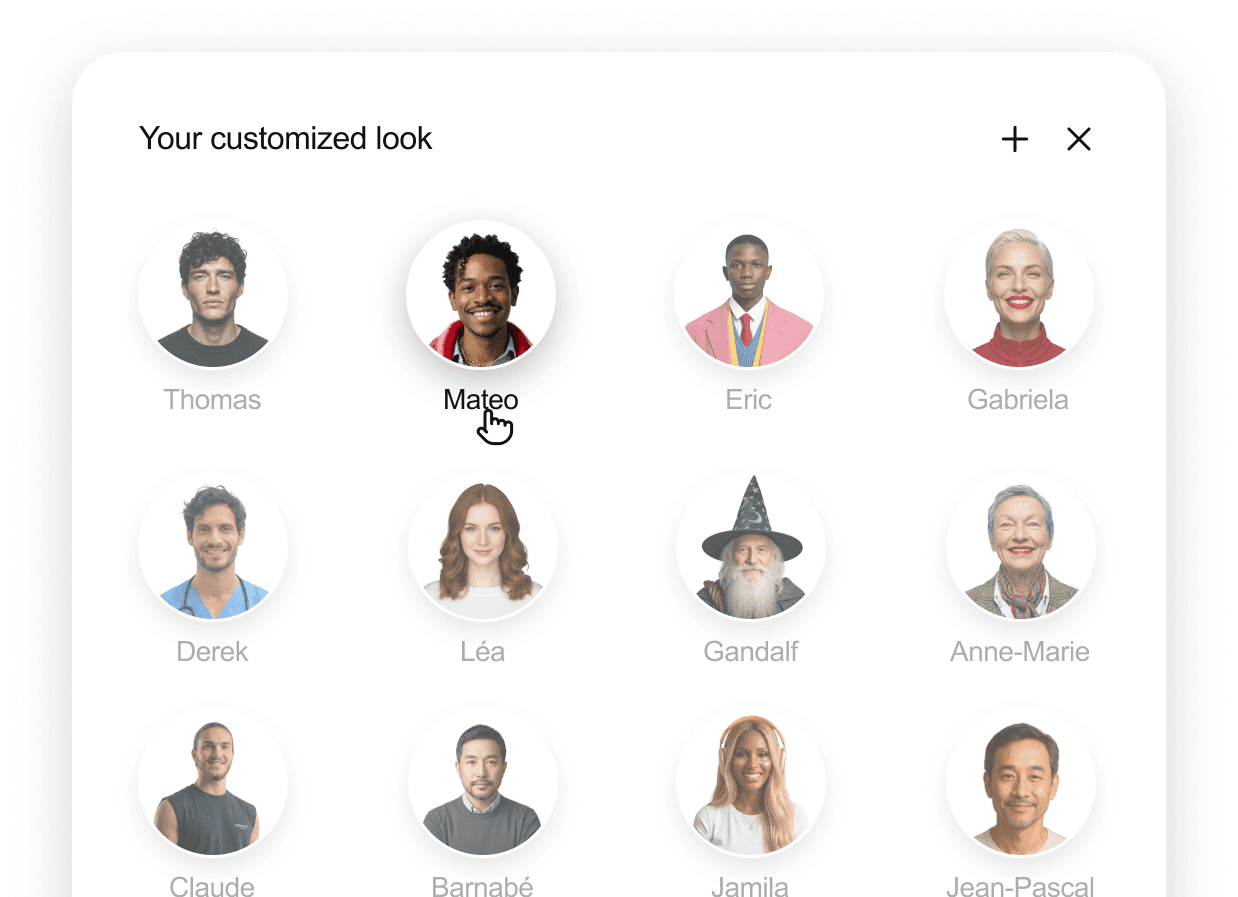Pick the Gandalf wizard avatar
This screenshot has width=1238, height=897.
(751, 546)
